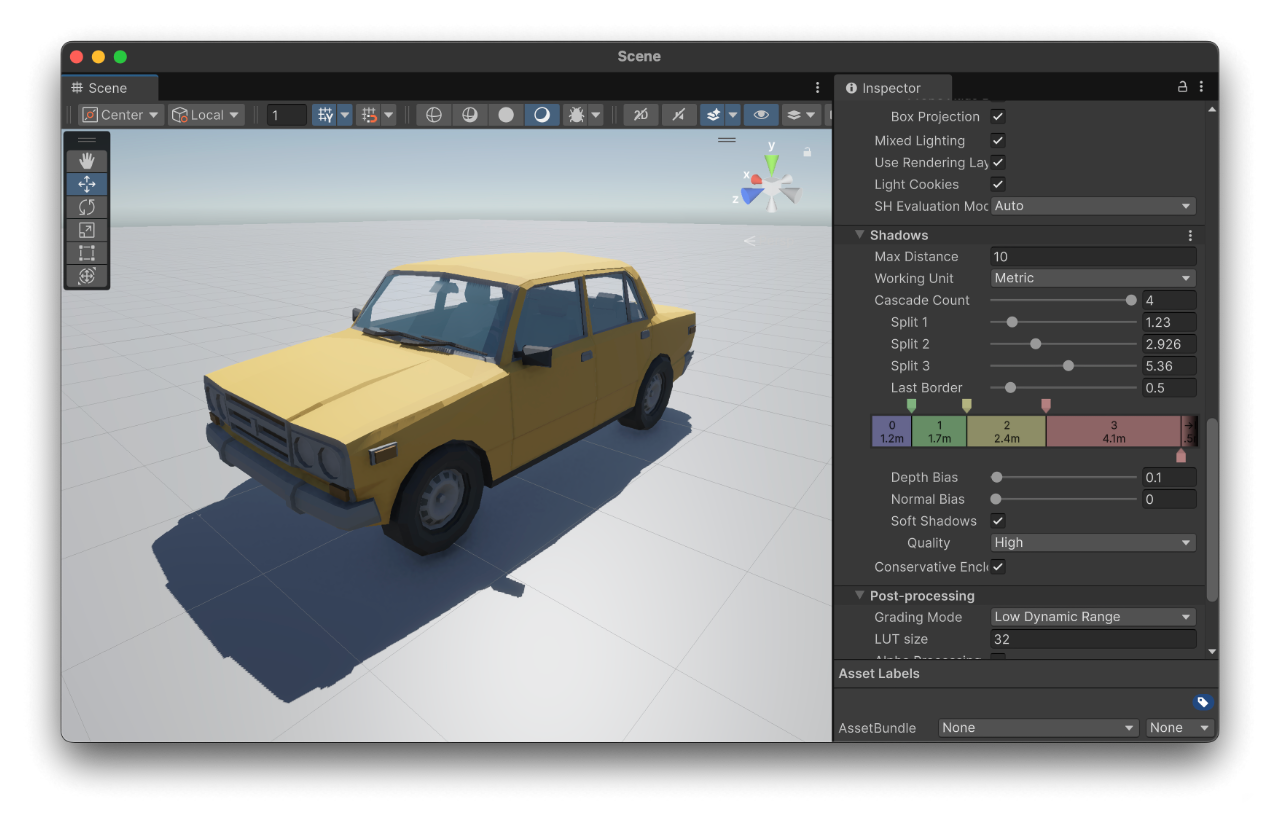
Task: Click the Asset Labels header
Action: pos(879,674)
